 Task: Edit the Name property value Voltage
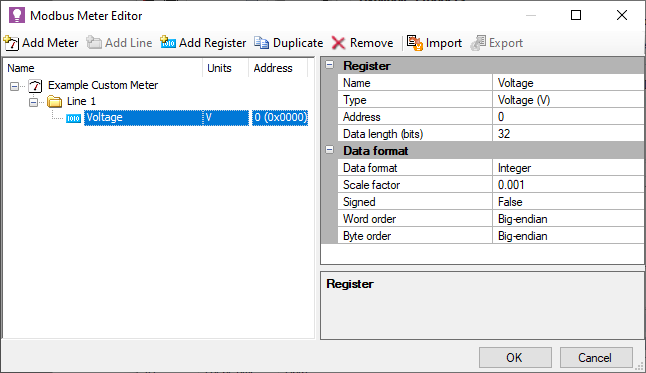pos(568,83)
